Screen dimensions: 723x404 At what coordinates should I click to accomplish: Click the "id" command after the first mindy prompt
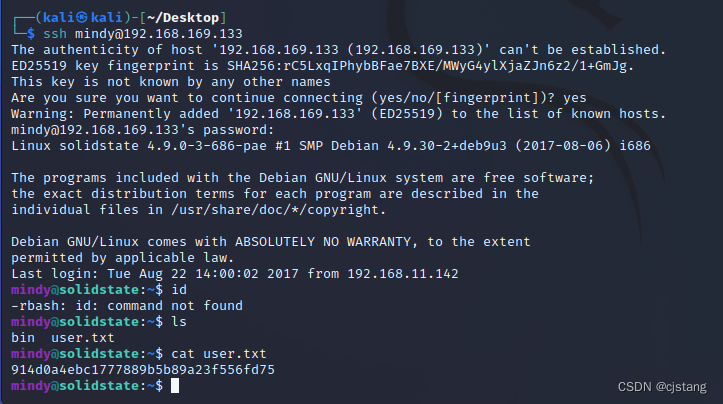coord(179,288)
